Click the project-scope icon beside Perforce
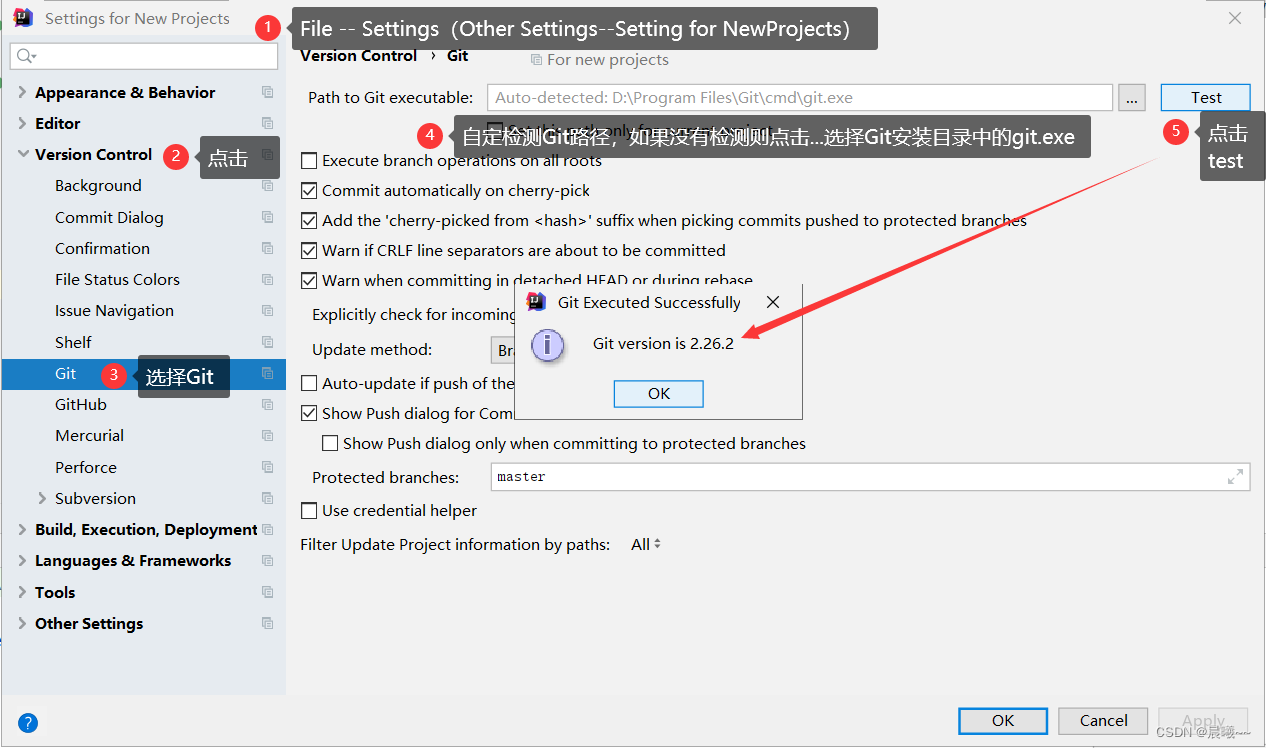 click(x=267, y=467)
